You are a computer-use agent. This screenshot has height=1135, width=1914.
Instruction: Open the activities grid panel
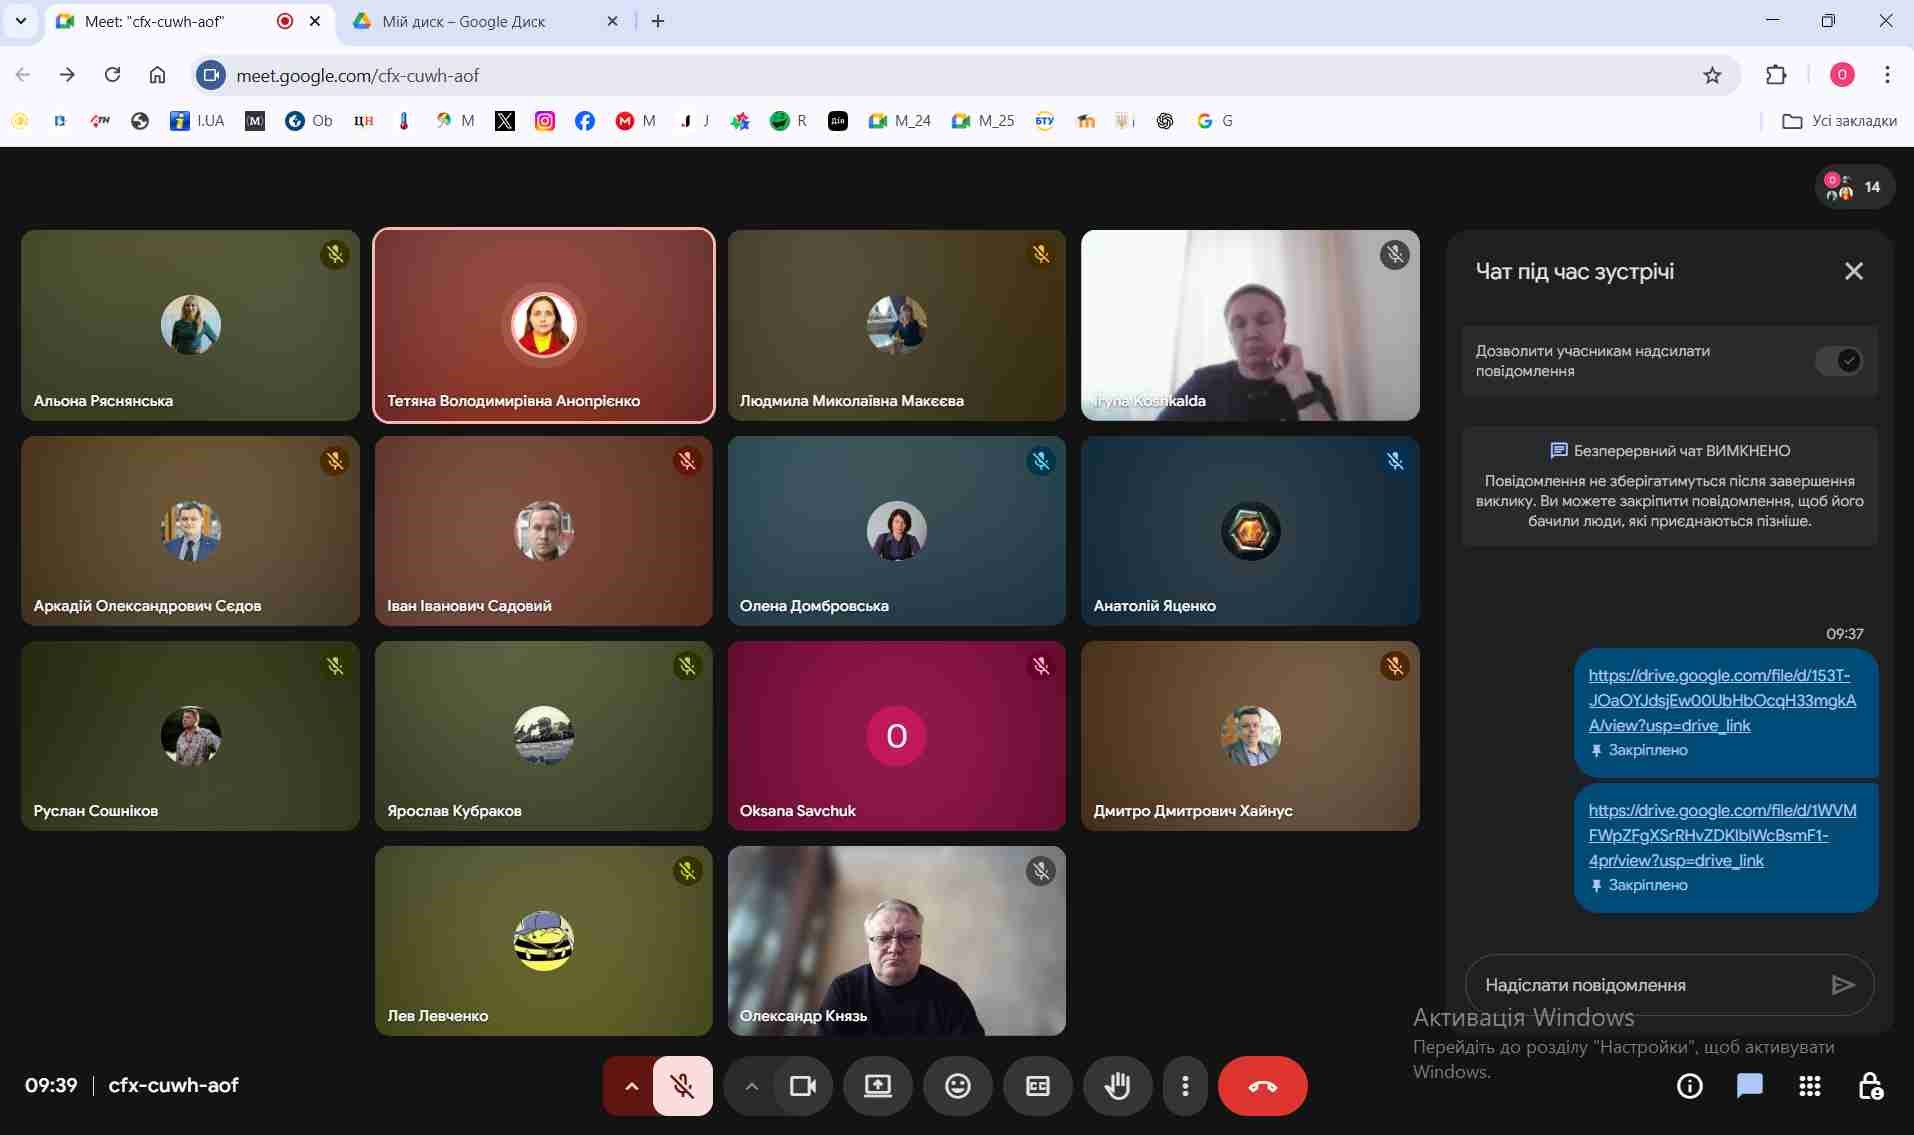pos(1809,1086)
